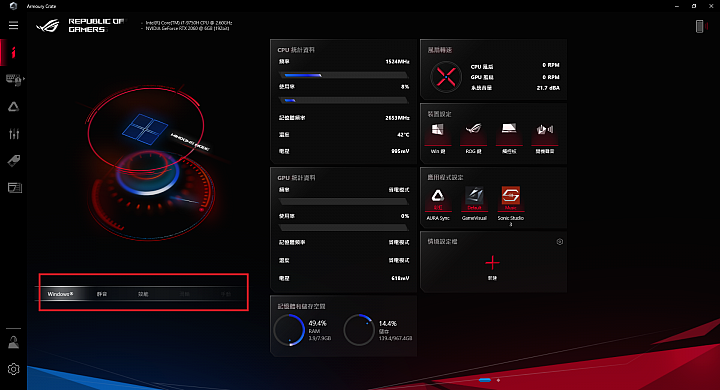Click the Win key device icon
The height and width of the screenshot is (390, 720).
tap(438, 129)
